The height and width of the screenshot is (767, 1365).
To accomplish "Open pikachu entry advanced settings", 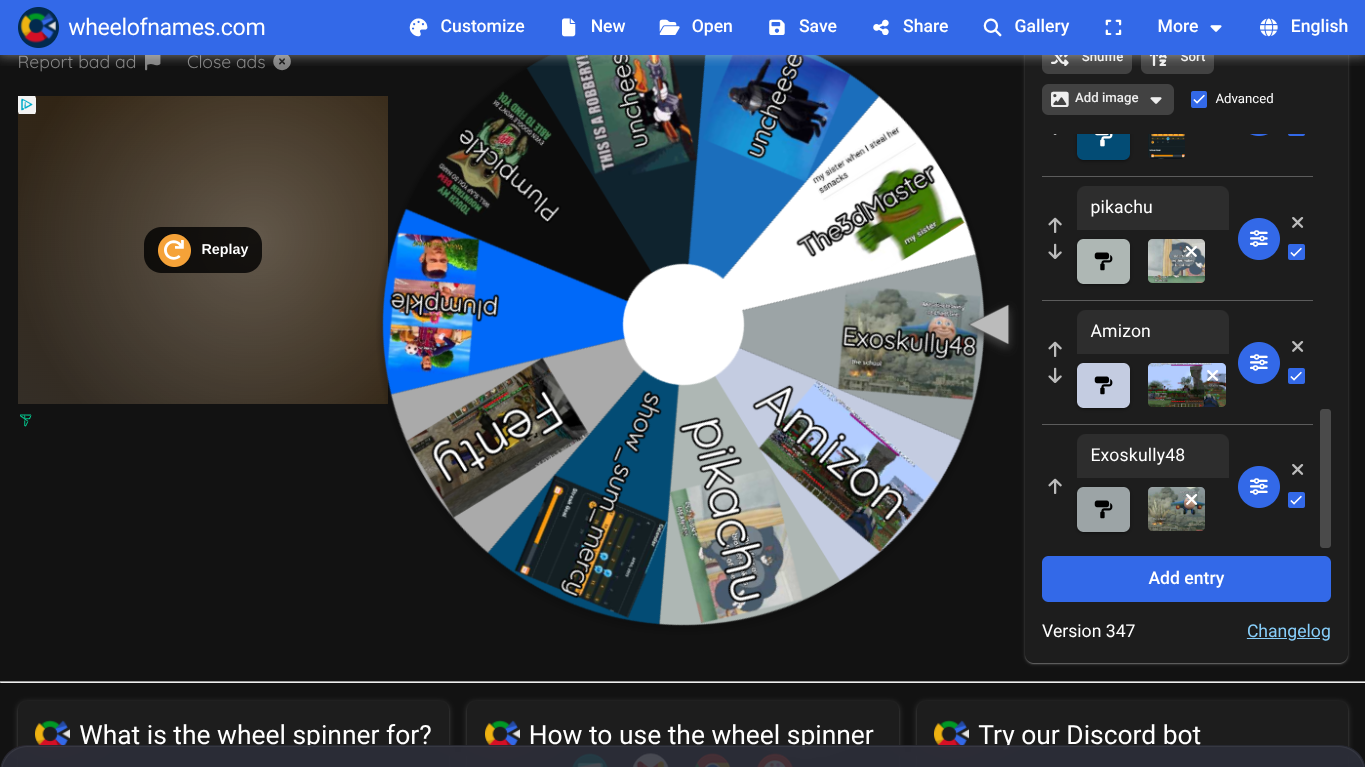I will pos(1259,239).
